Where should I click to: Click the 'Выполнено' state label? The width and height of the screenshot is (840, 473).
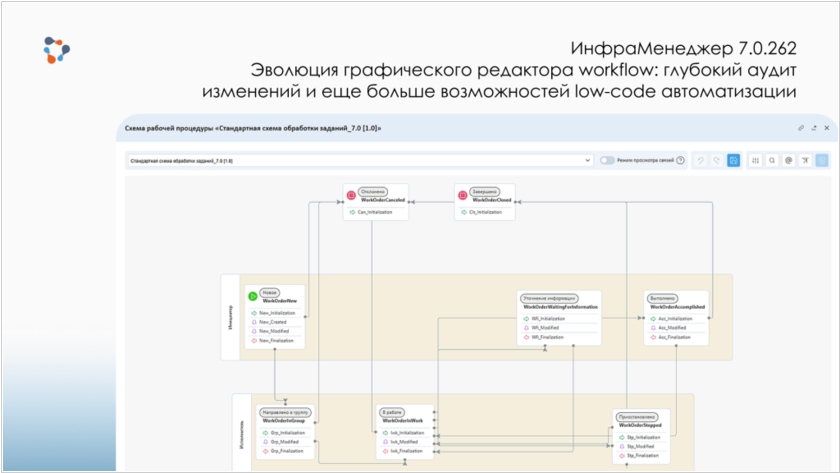click(x=663, y=298)
